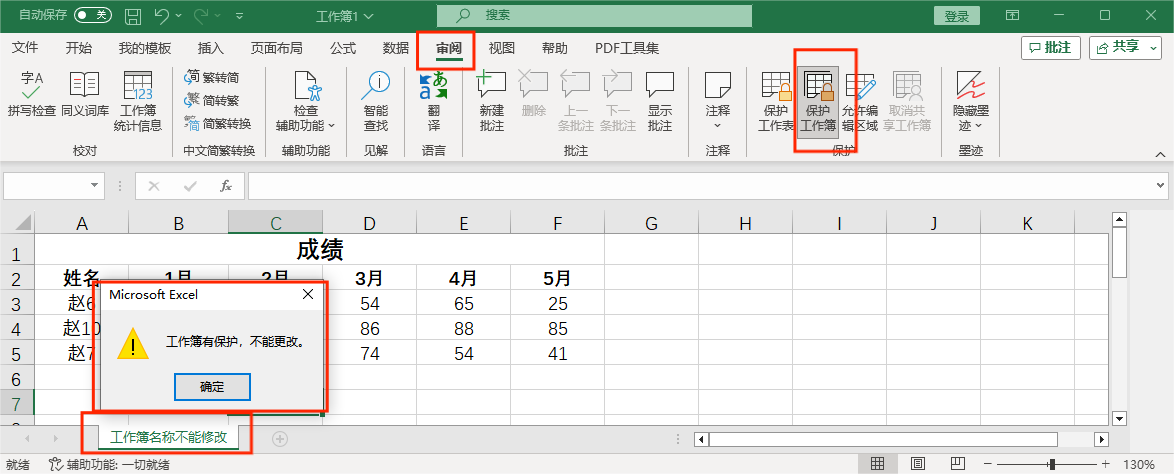Switch to Page Layout view icon
This screenshot has width=1174, height=474.
919,464
